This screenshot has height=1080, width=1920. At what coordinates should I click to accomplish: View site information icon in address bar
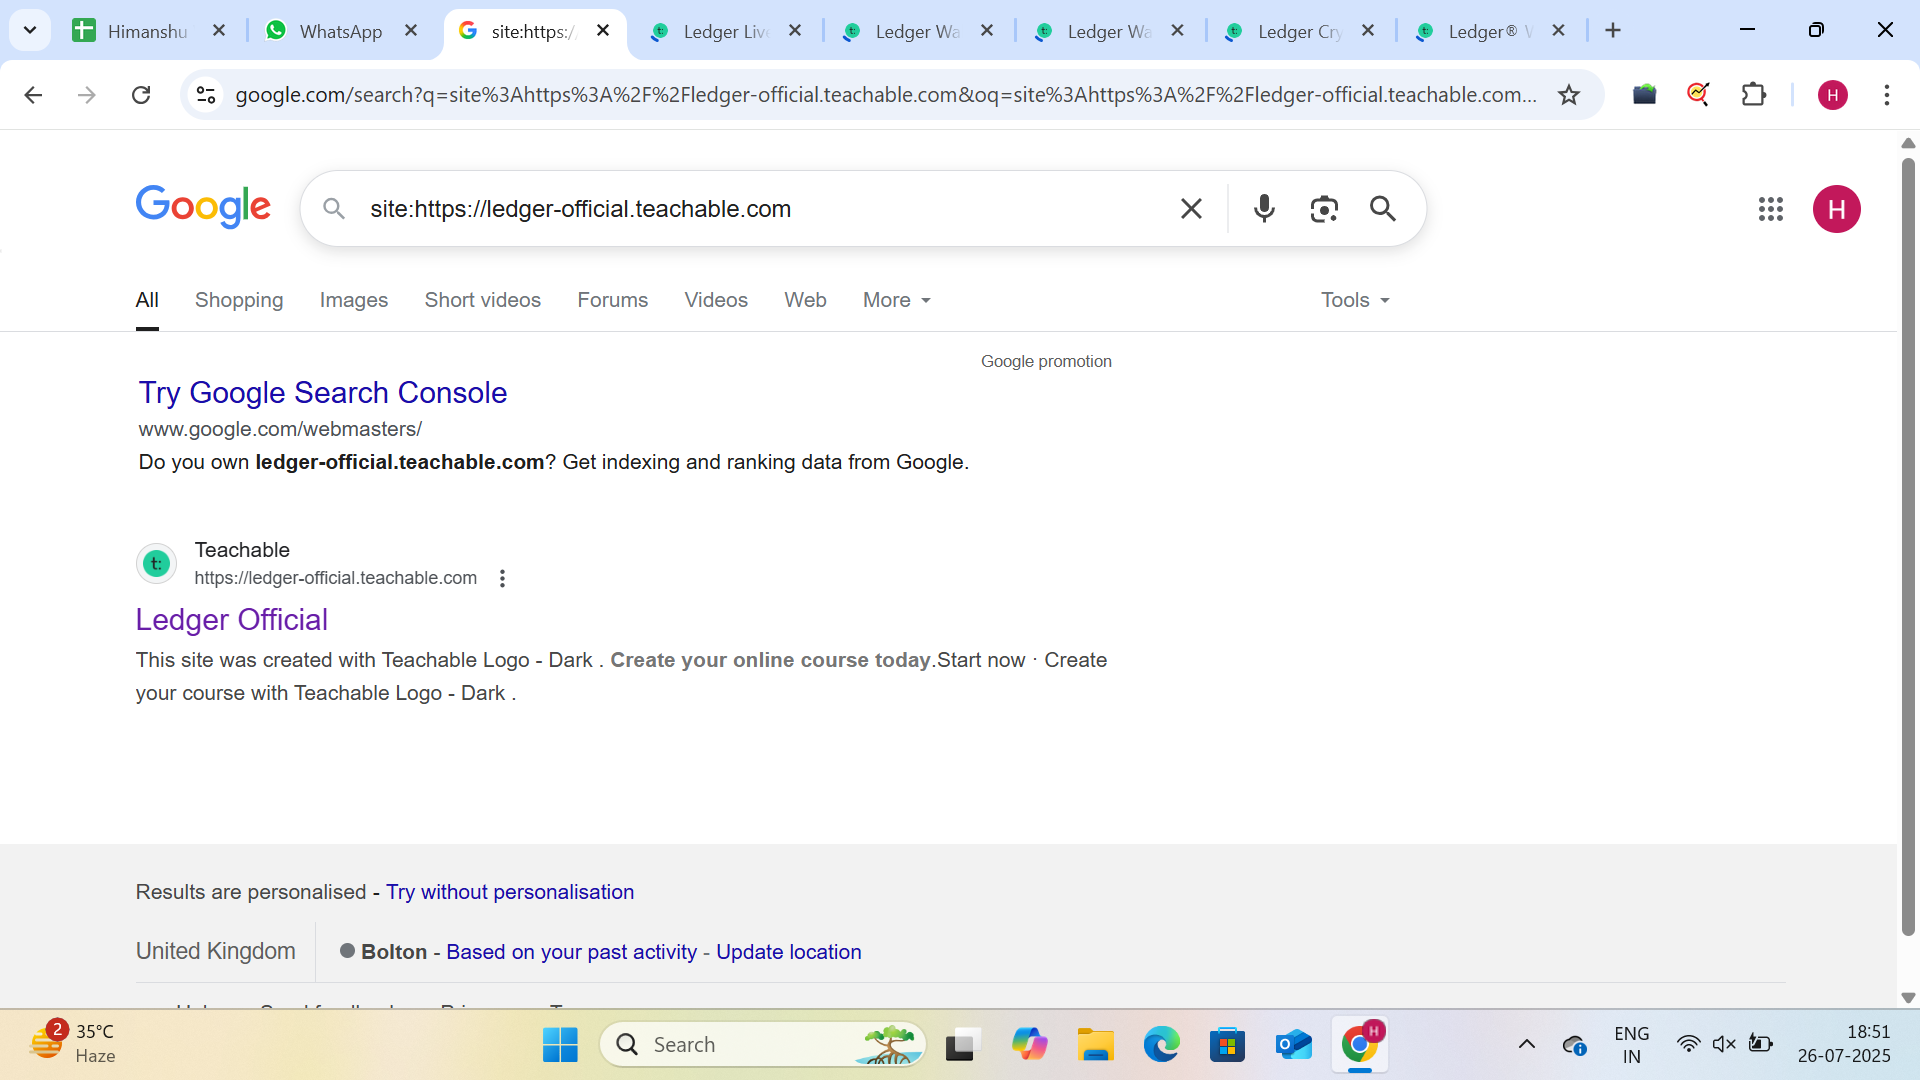point(206,95)
